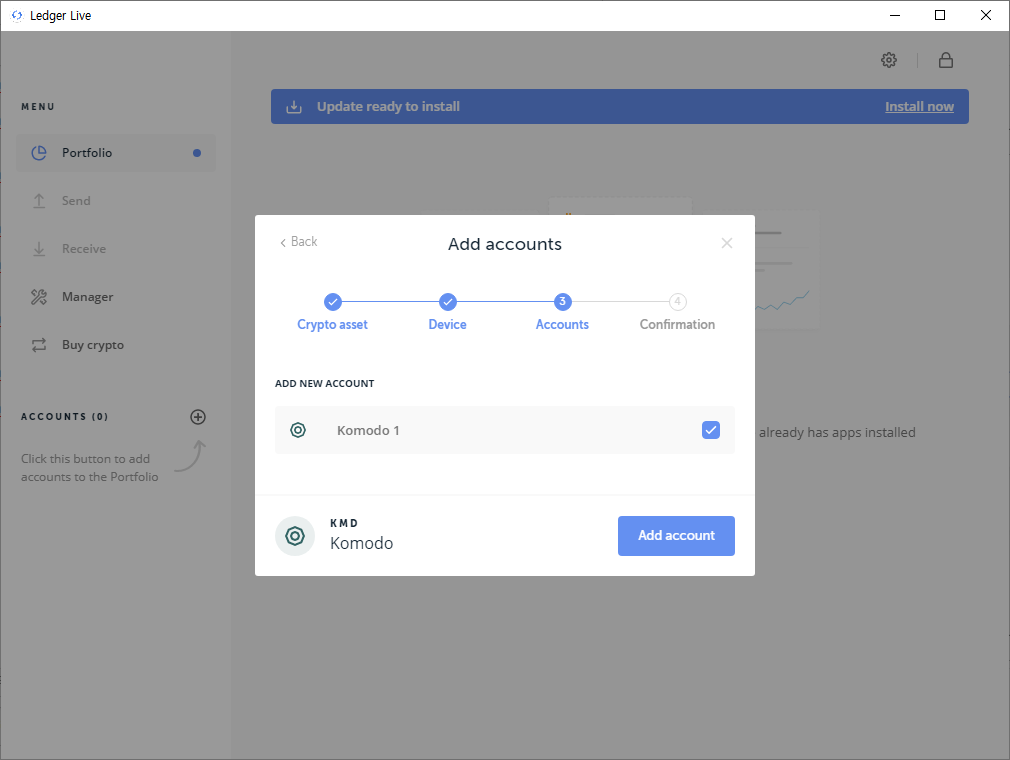Click the ADD NEW ACCOUNT heading
This screenshot has width=1010, height=760.
click(x=325, y=383)
